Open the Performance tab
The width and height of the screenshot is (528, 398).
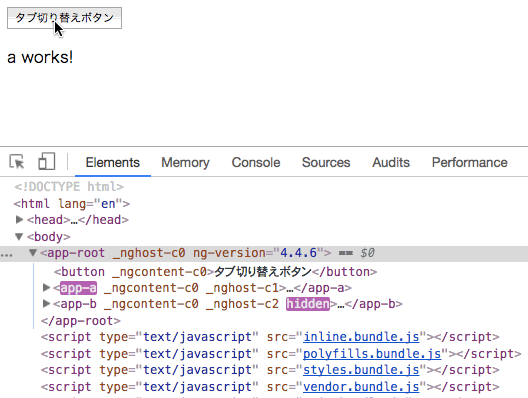pos(469,163)
